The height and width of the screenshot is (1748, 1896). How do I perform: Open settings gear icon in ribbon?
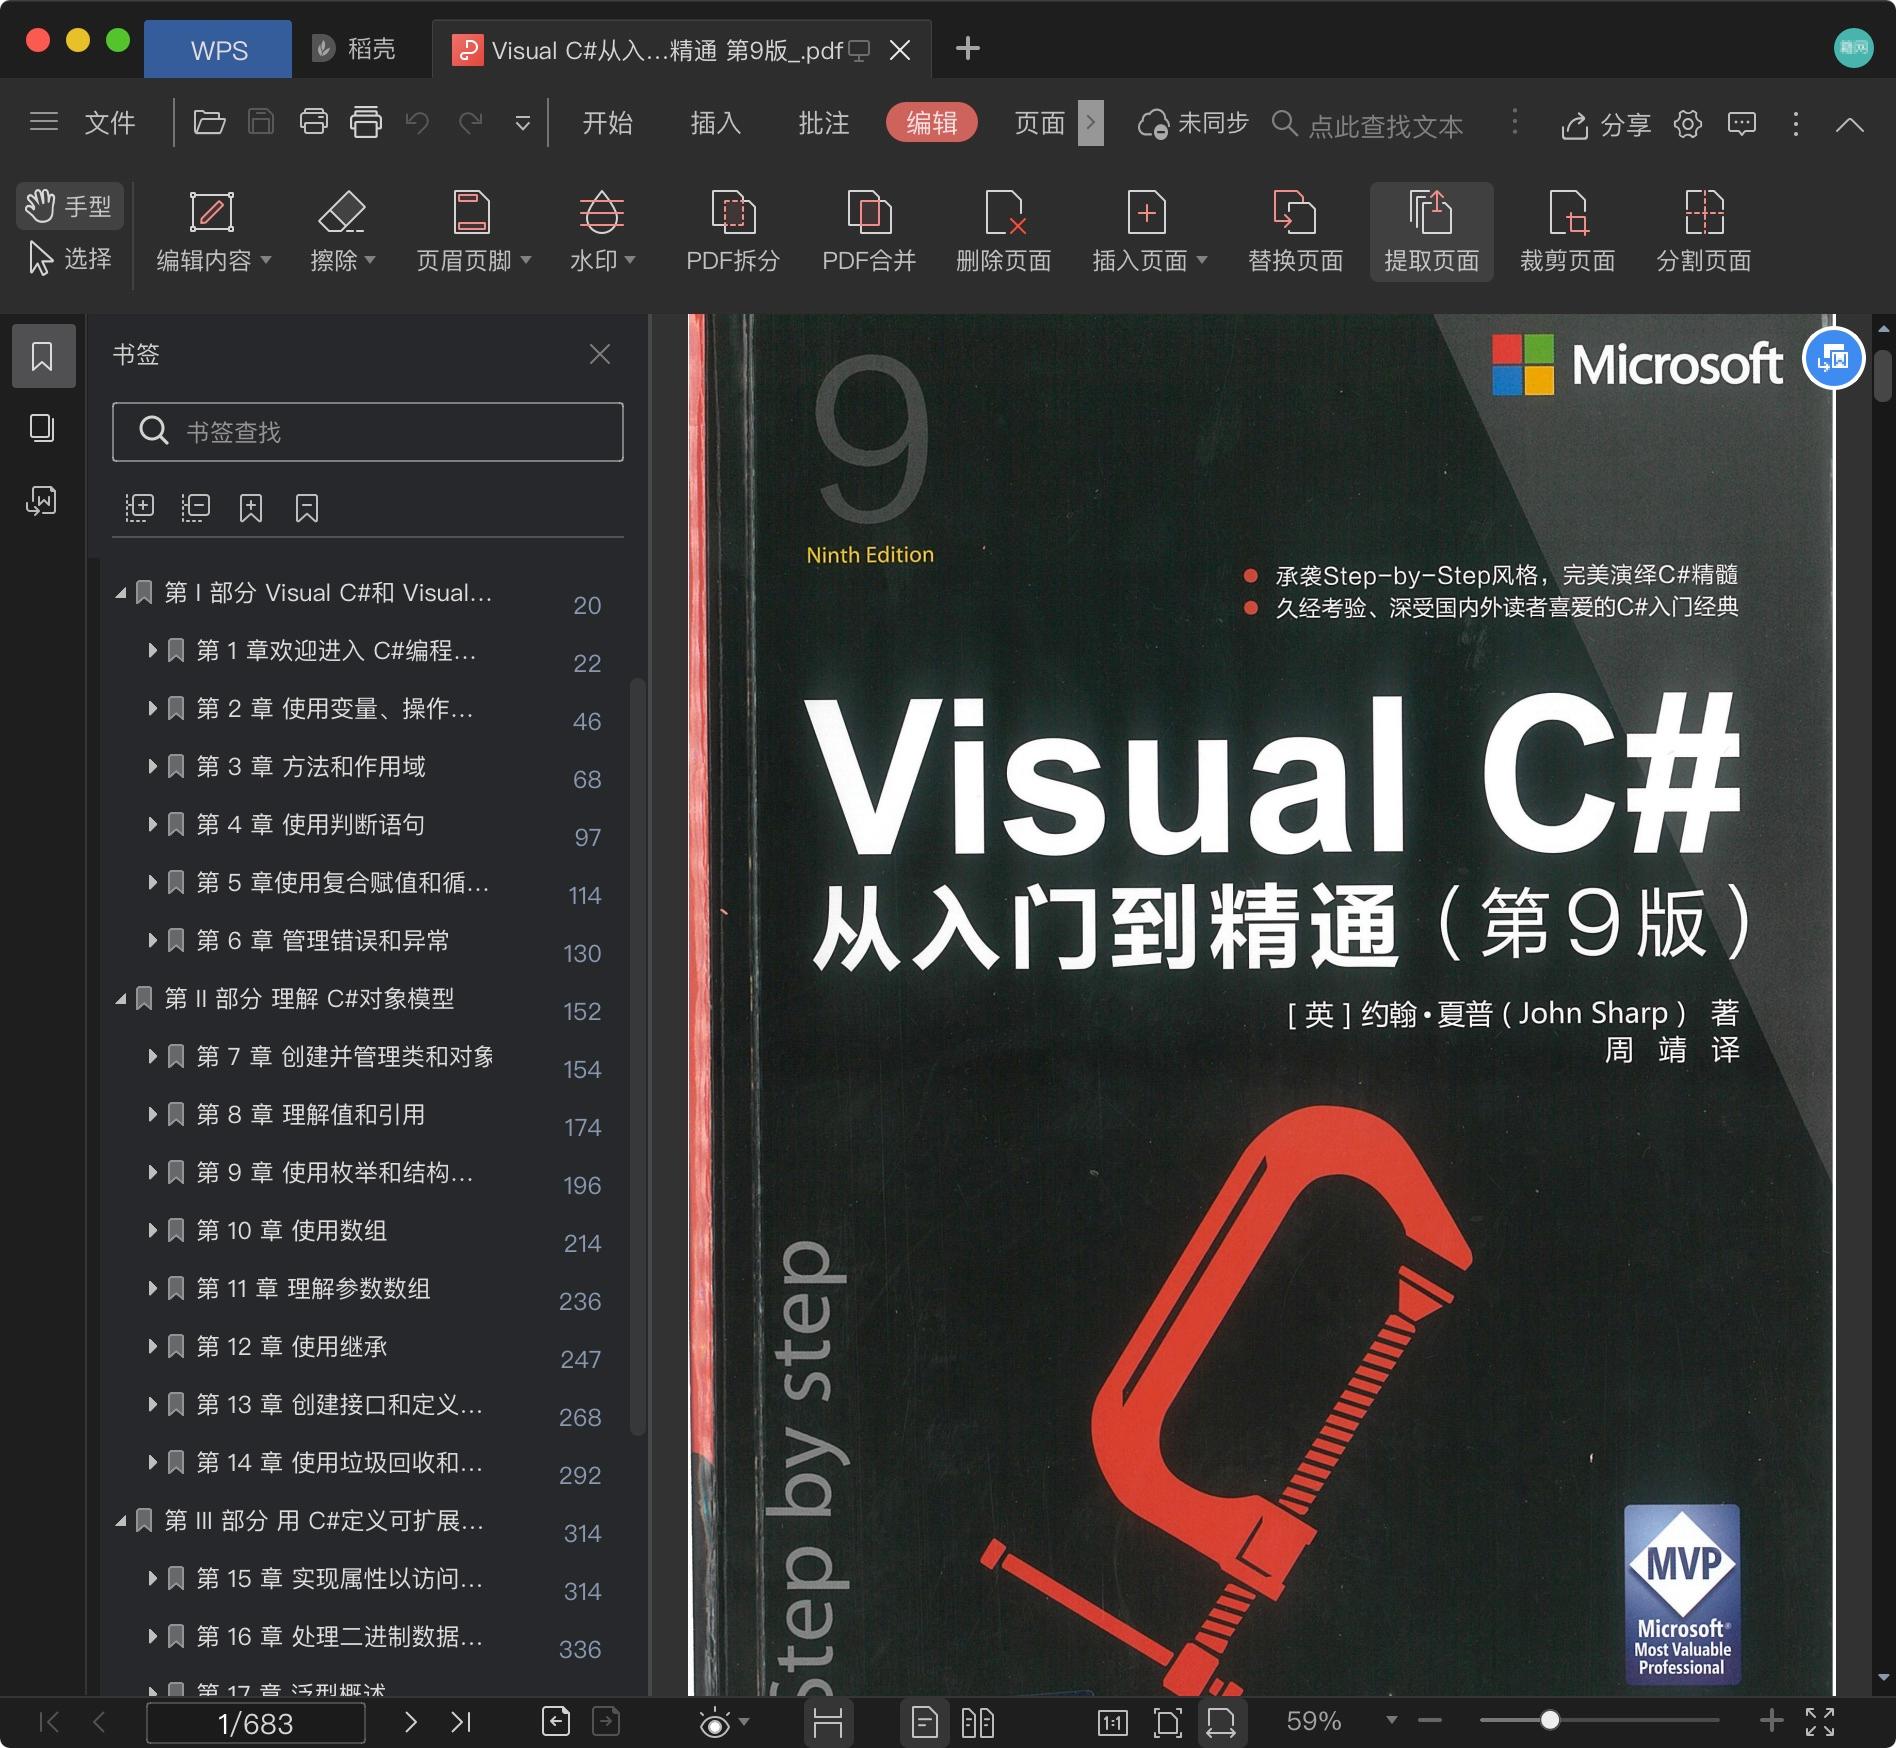pos(1688,124)
